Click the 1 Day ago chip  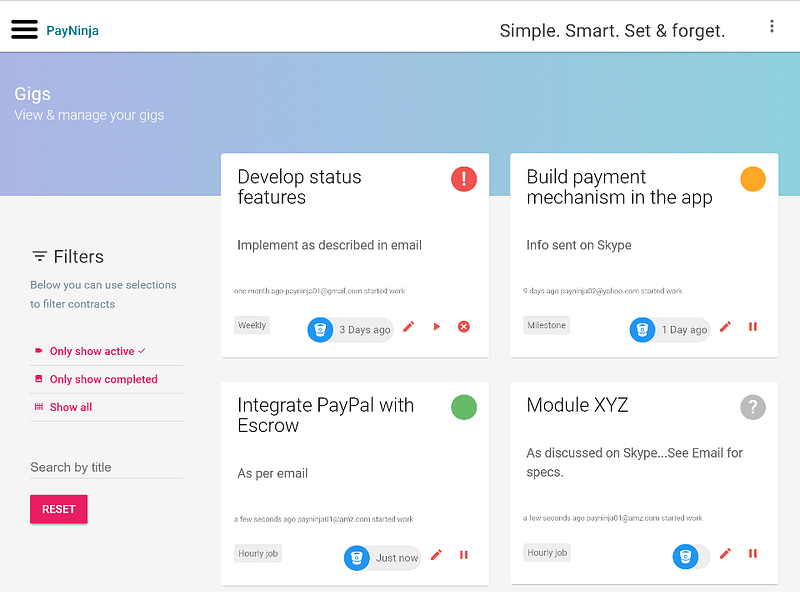670,330
